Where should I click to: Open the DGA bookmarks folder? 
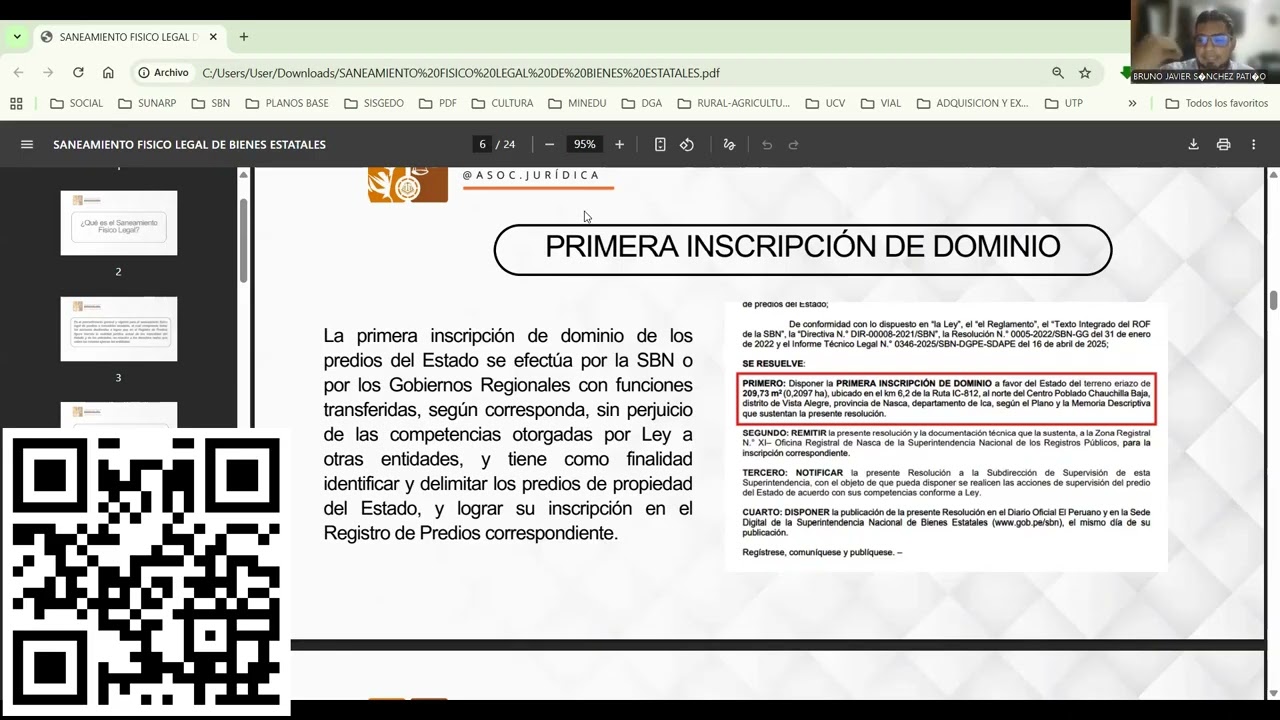click(x=642, y=103)
